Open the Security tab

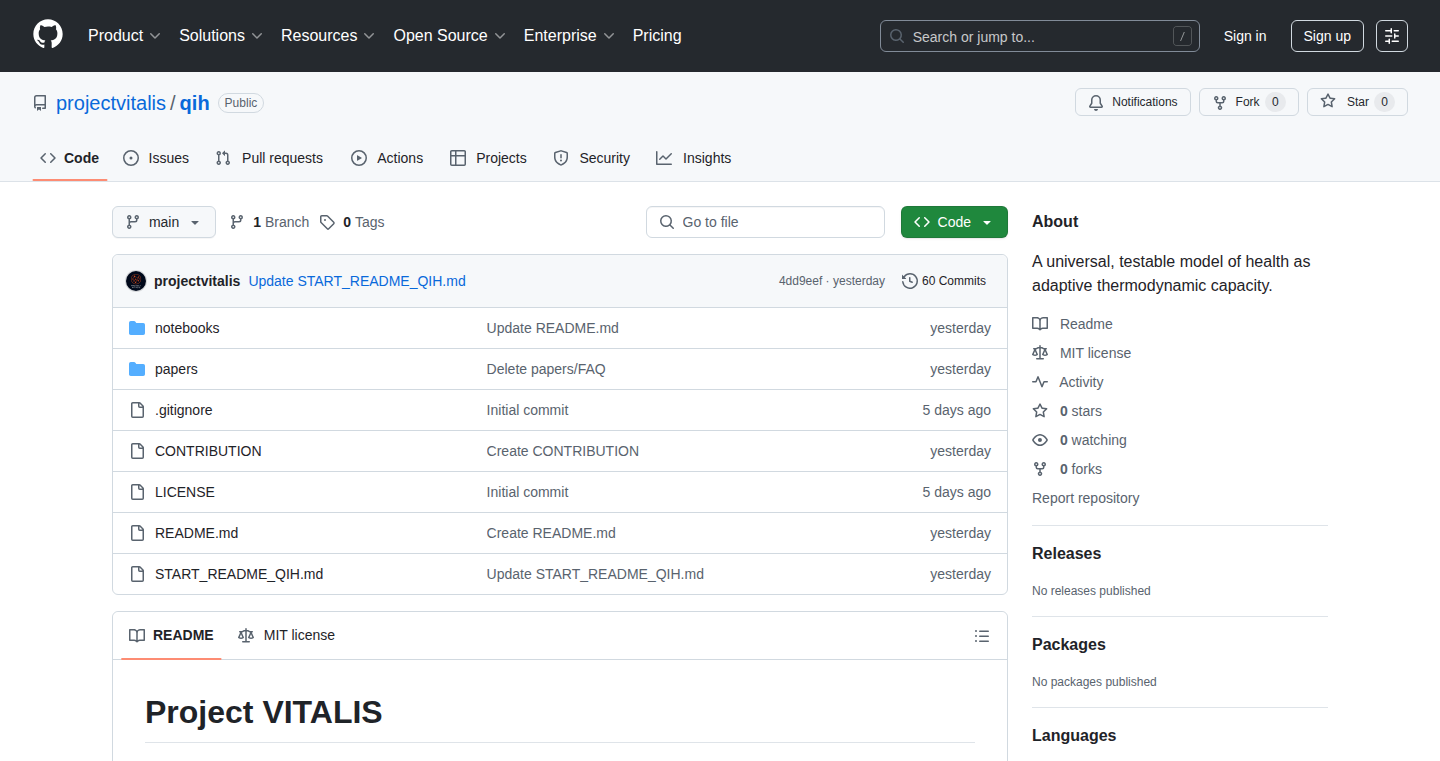[x=591, y=158]
